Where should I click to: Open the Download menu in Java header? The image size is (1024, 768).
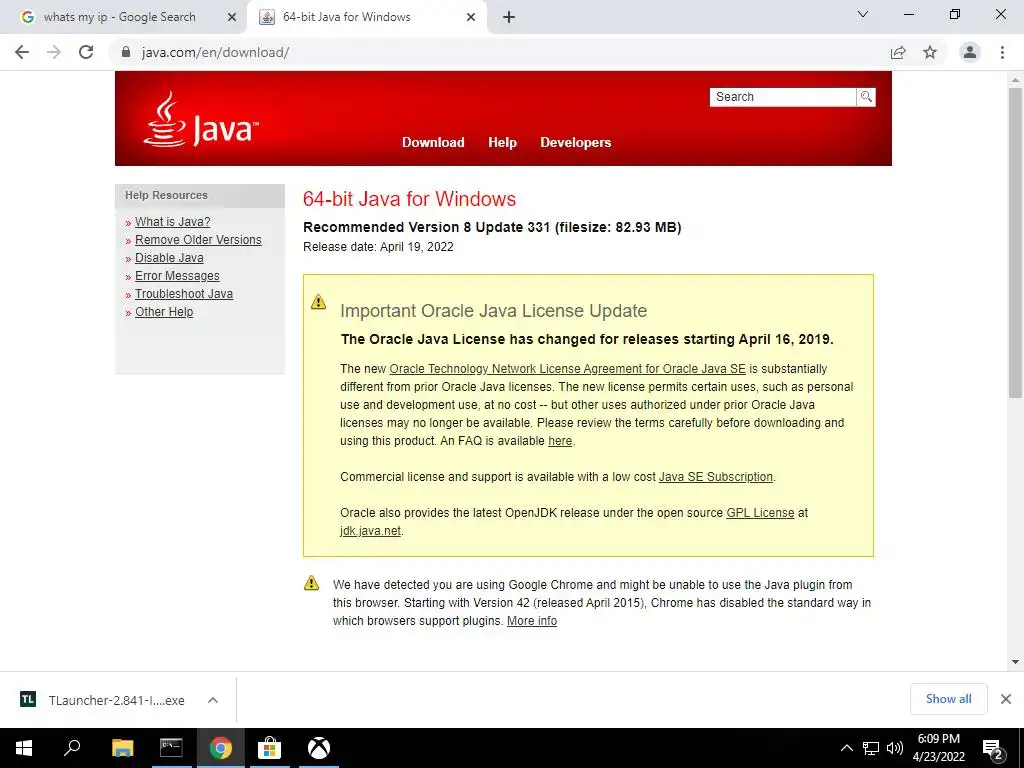433,142
